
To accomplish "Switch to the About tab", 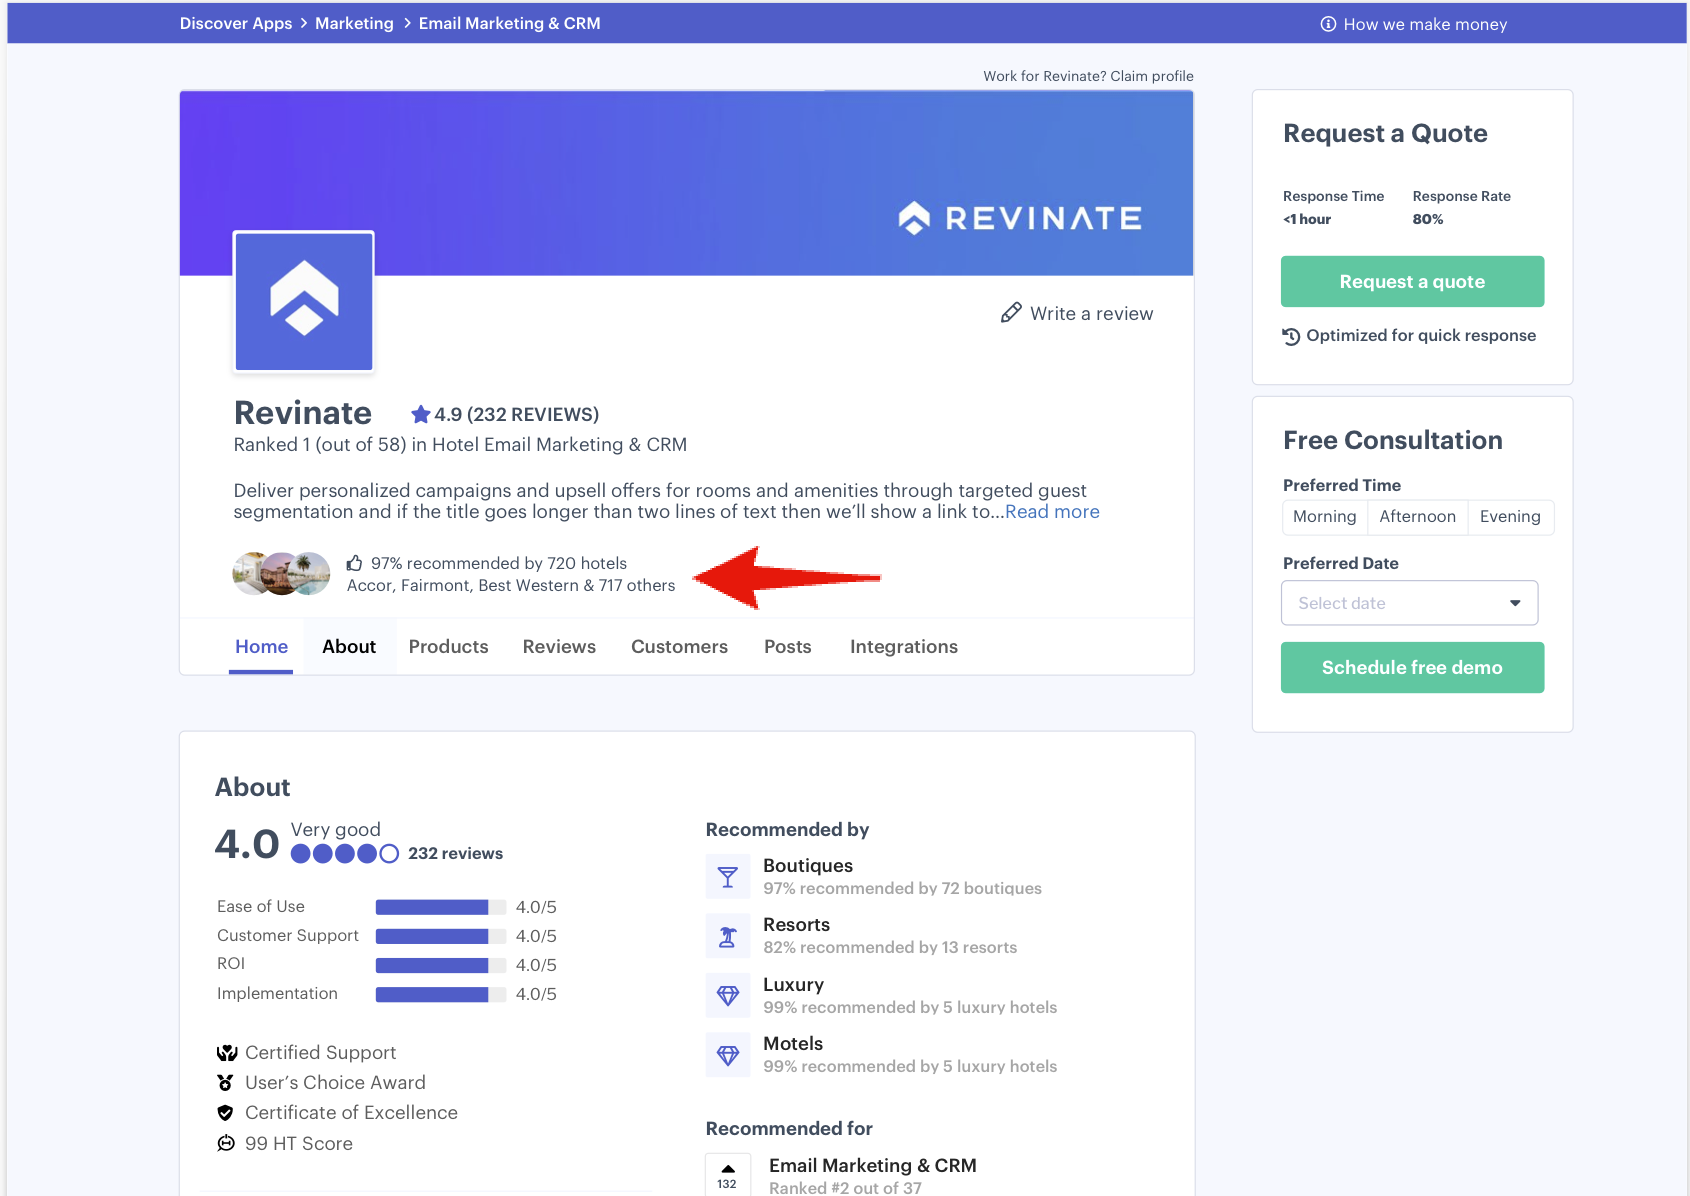I will [x=349, y=647].
